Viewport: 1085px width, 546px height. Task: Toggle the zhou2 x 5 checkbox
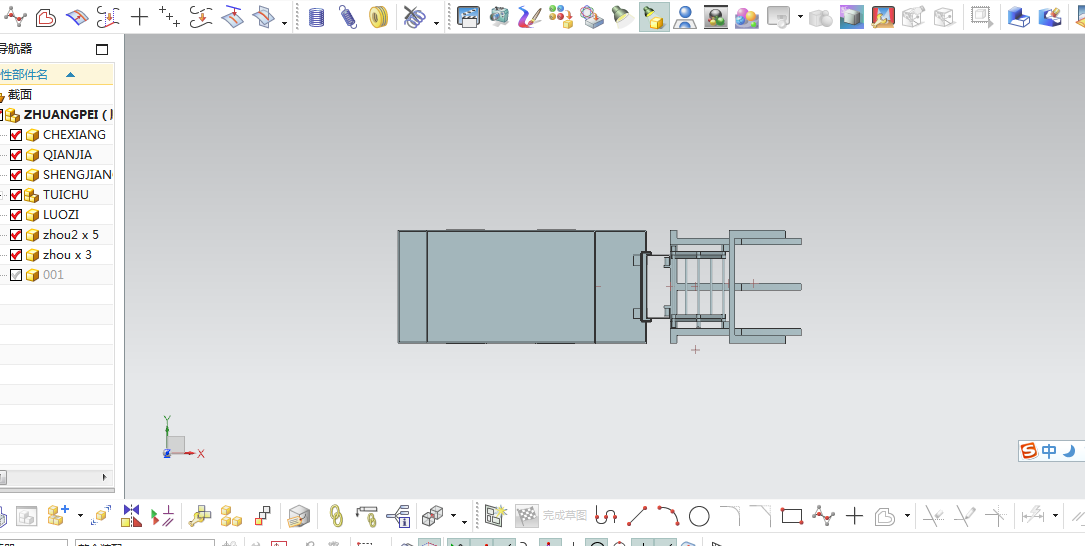click(x=16, y=235)
